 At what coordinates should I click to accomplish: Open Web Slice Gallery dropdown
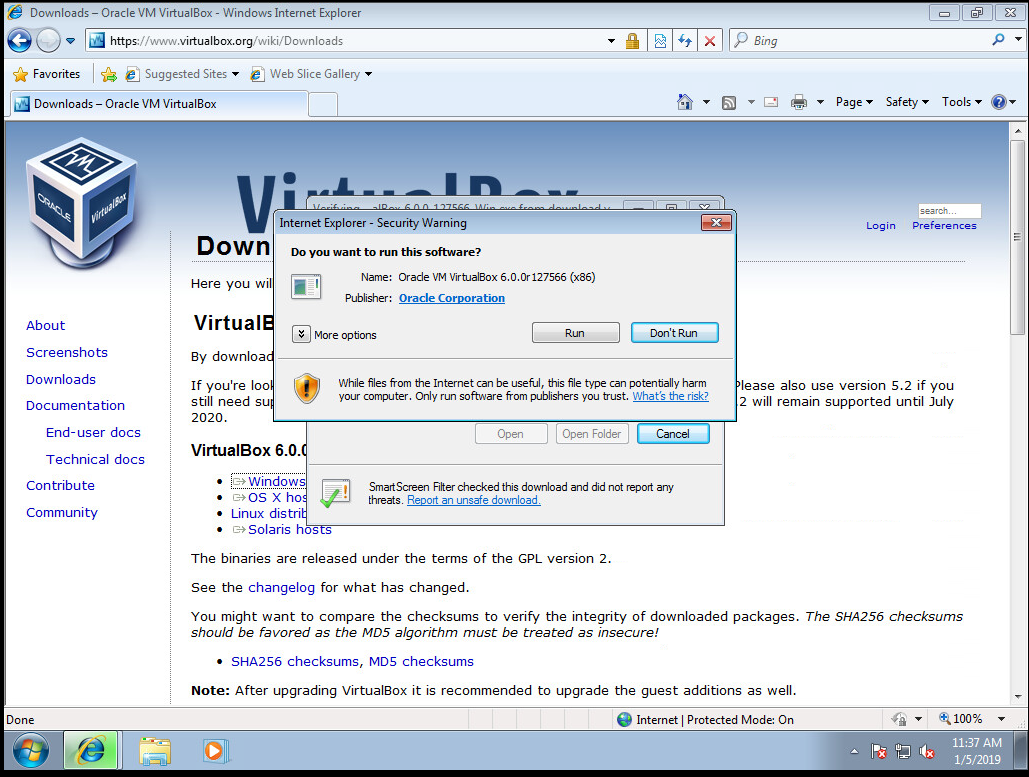point(311,74)
